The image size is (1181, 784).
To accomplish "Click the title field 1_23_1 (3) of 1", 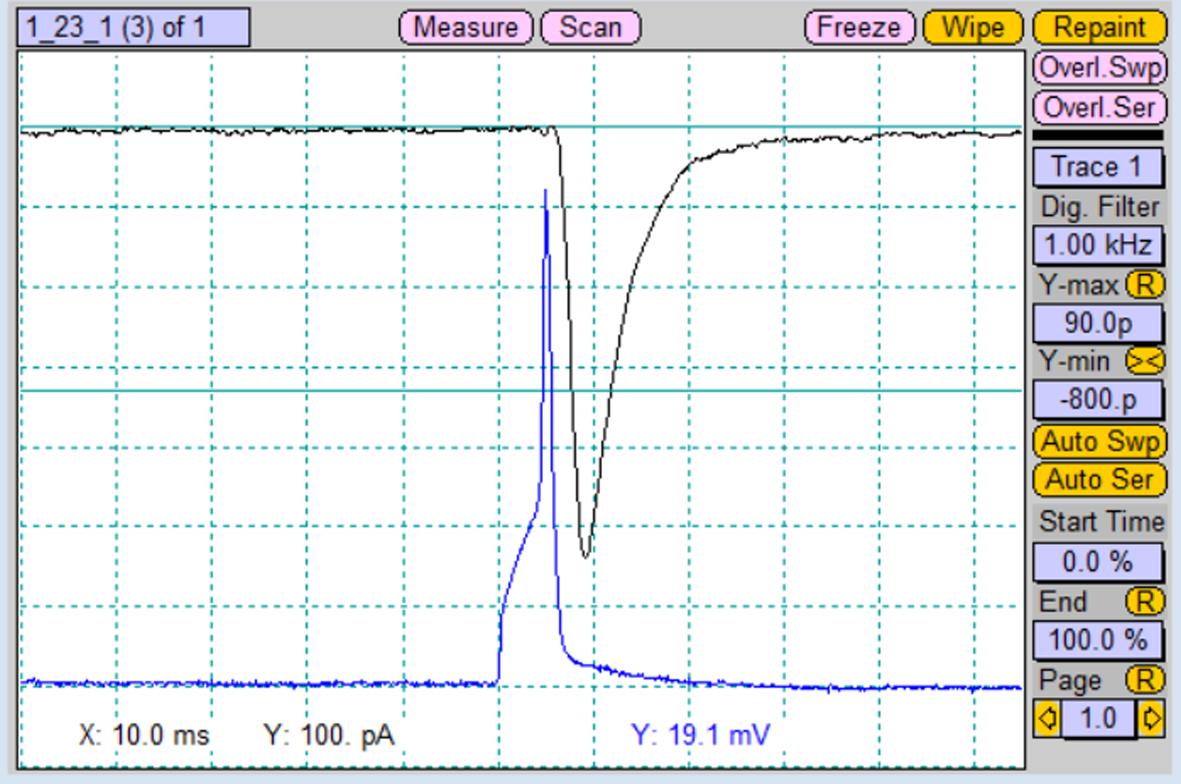I will 133,28.
